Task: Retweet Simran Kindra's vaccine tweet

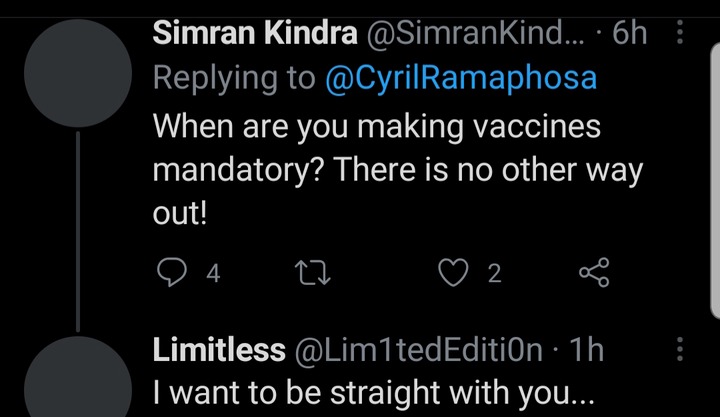Action: tap(312, 272)
